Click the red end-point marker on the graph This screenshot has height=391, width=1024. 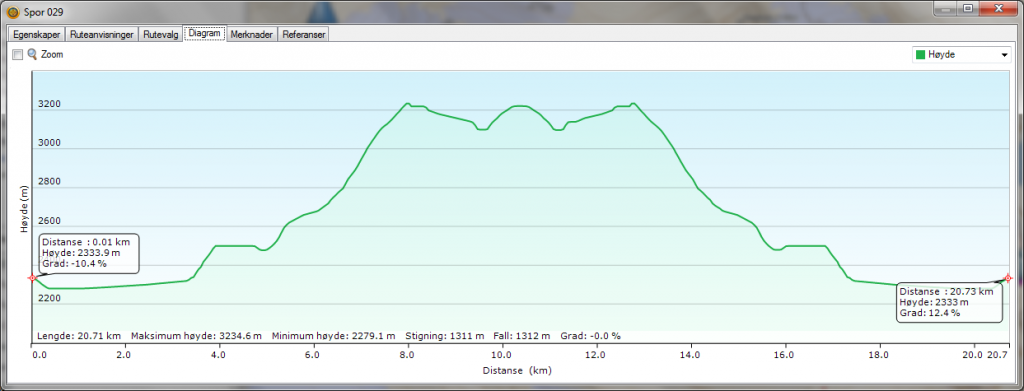pos(1008,278)
